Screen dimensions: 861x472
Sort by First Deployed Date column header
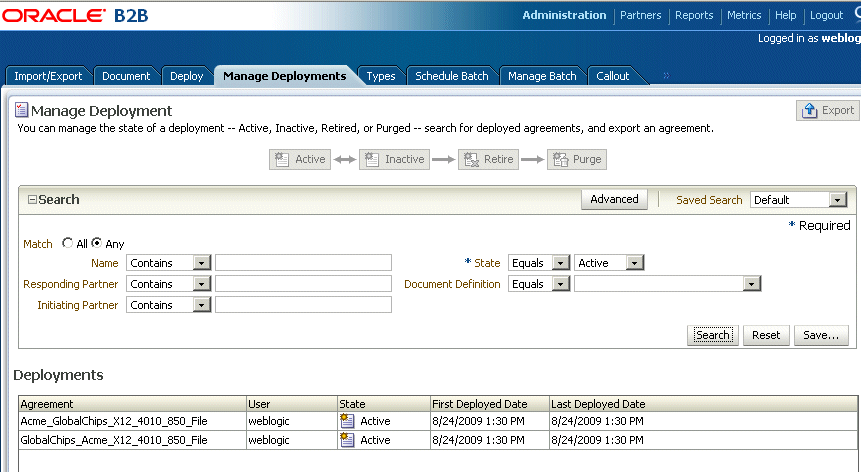click(x=490, y=404)
